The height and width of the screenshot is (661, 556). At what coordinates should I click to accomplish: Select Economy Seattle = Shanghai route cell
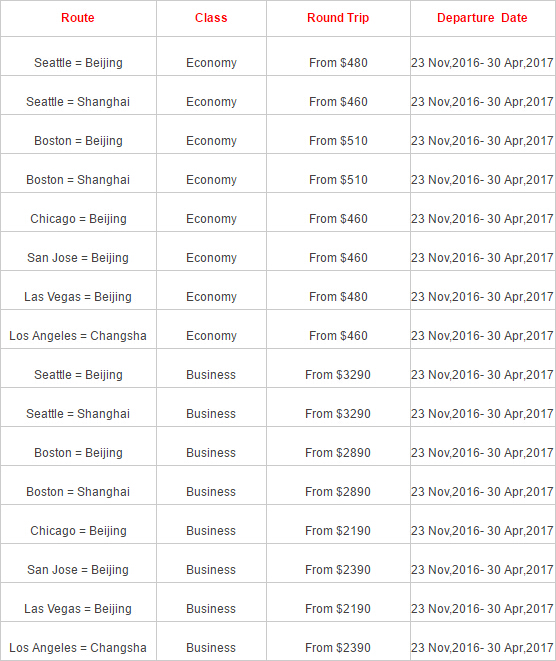[x=78, y=102]
